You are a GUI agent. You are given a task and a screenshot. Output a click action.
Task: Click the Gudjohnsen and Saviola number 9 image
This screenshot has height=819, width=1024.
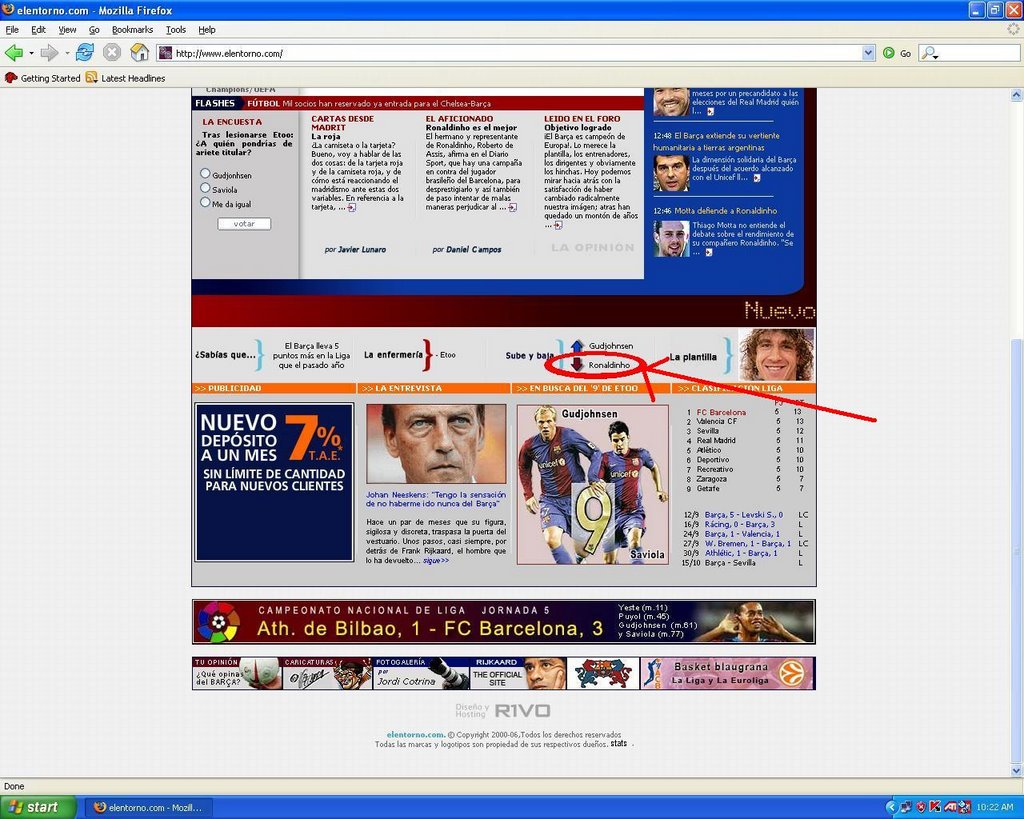pos(593,485)
